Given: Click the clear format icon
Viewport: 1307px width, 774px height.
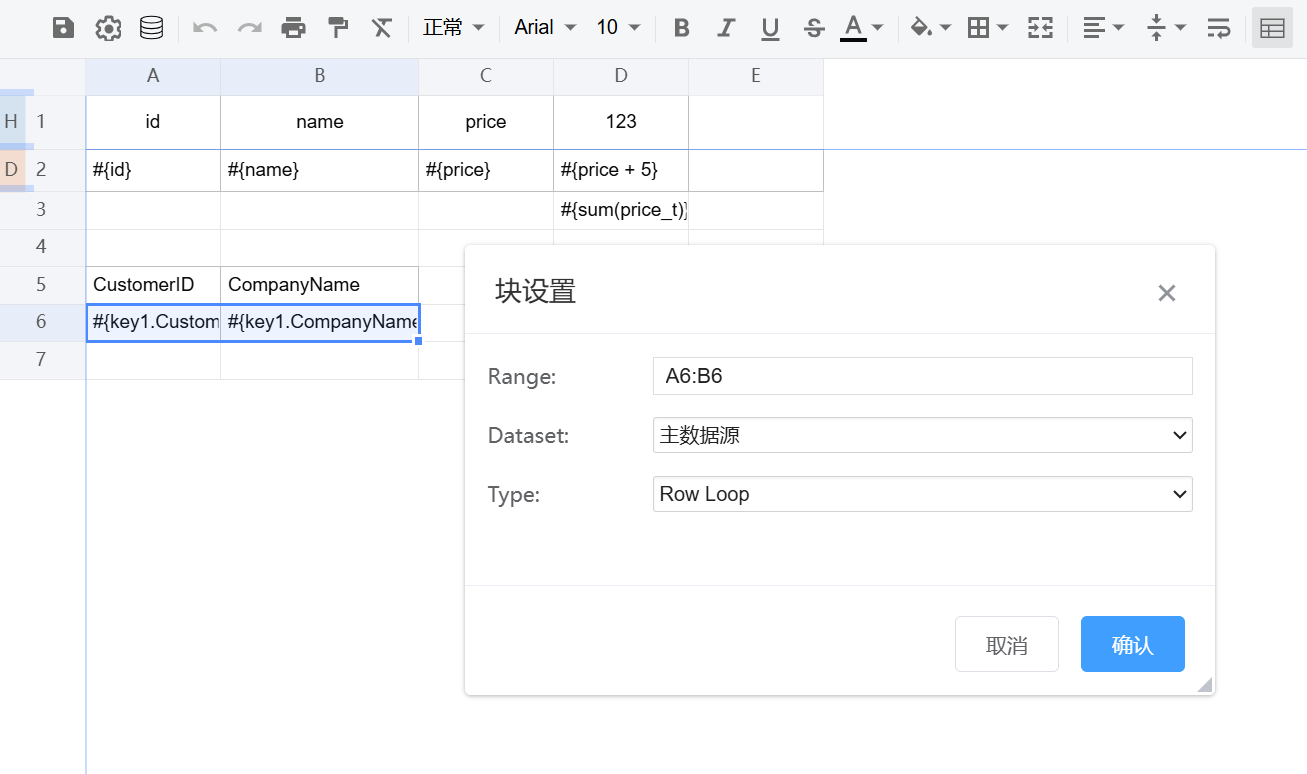Looking at the screenshot, I should 382,28.
